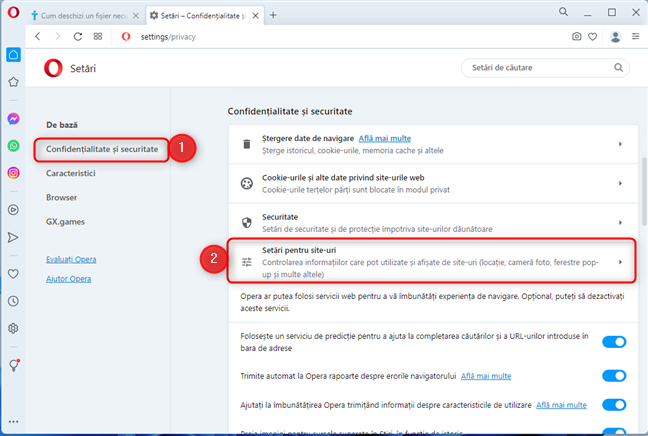Open Settings gear in the sidebar
Image resolution: width=648 pixels, height=436 pixels.
[13, 329]
